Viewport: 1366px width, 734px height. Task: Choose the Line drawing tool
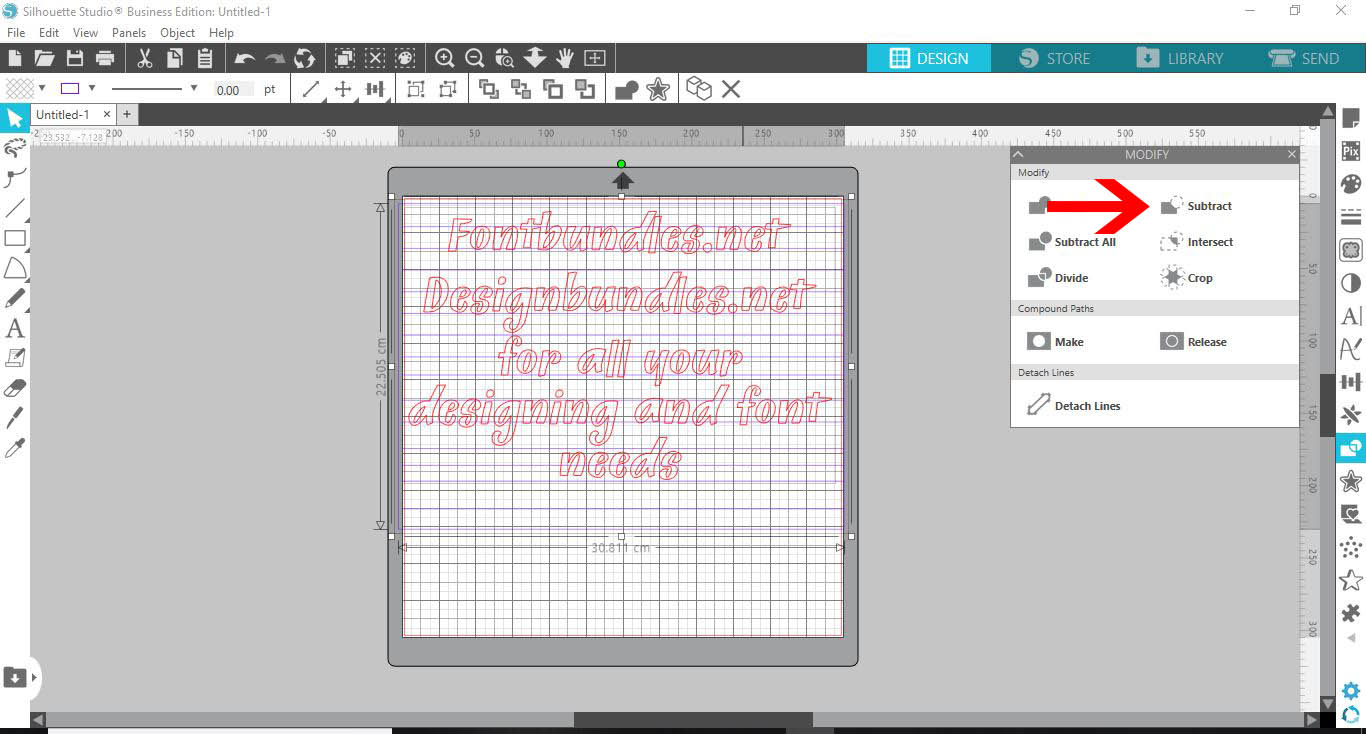point(15,209)
